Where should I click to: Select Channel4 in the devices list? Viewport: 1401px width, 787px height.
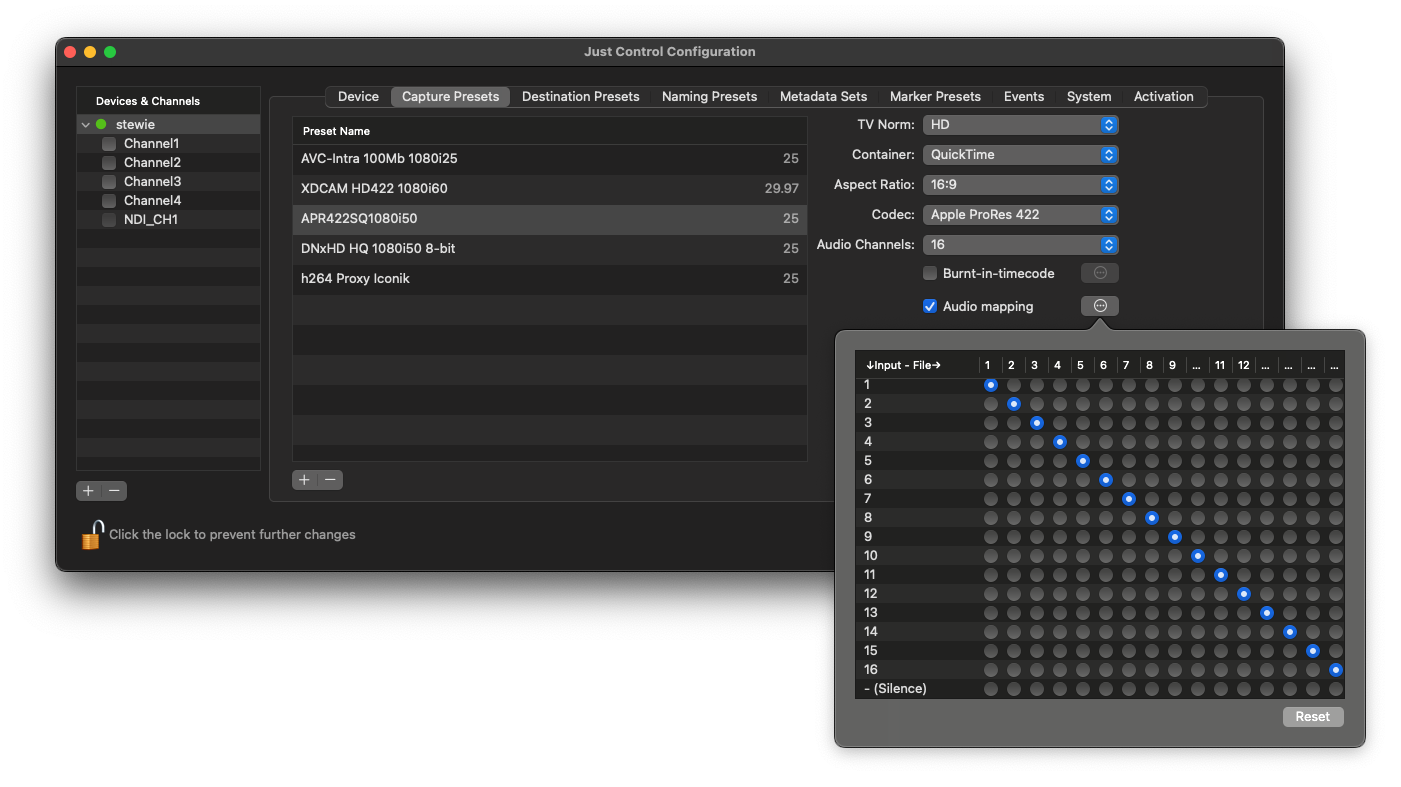168,201
